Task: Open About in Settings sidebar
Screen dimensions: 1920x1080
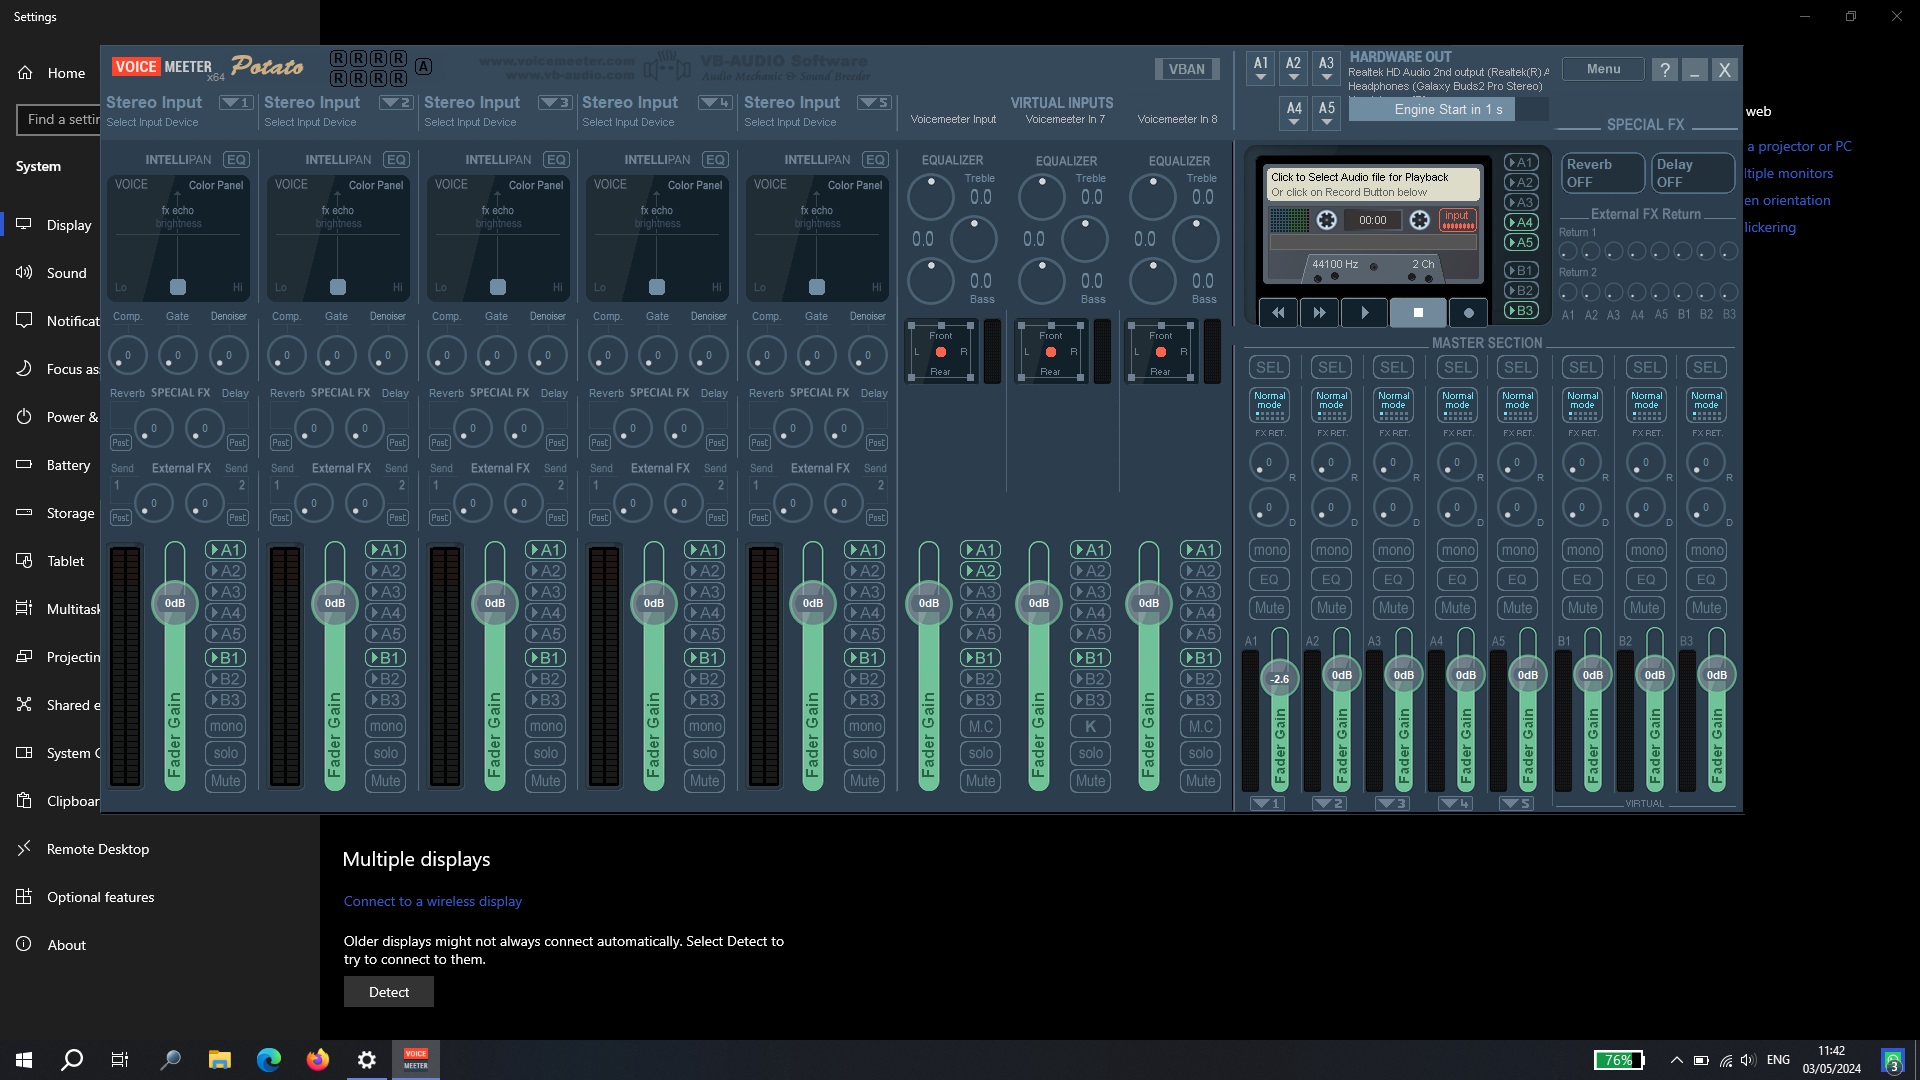Action: click(67, 945)
